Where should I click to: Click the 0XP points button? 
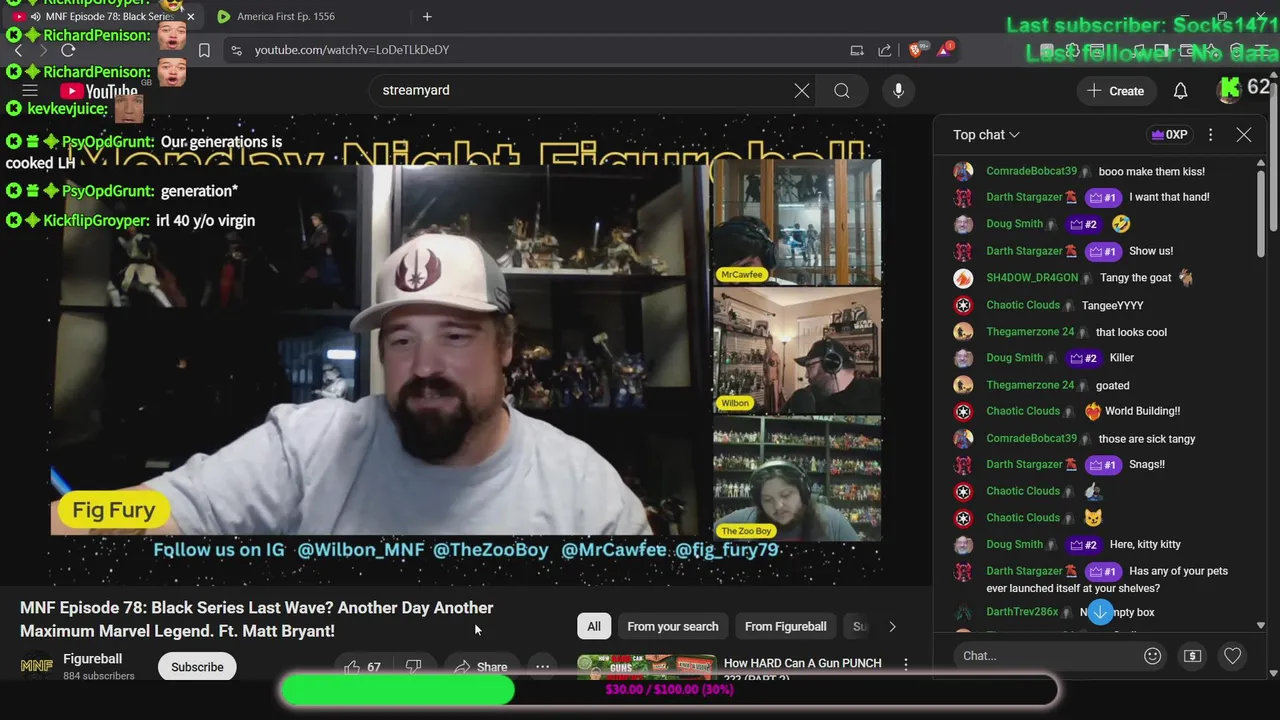(x=1169, y=134)
